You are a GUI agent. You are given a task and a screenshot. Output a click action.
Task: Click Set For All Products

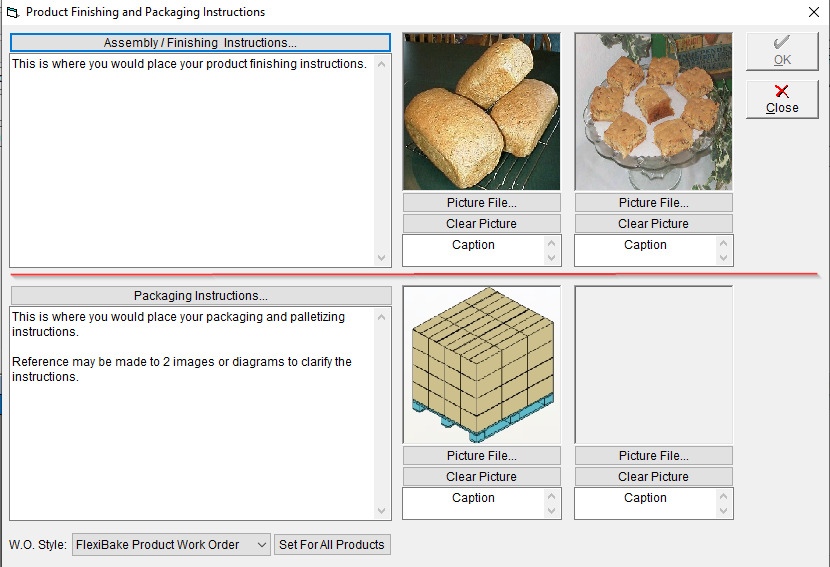[x=332, y=544]
